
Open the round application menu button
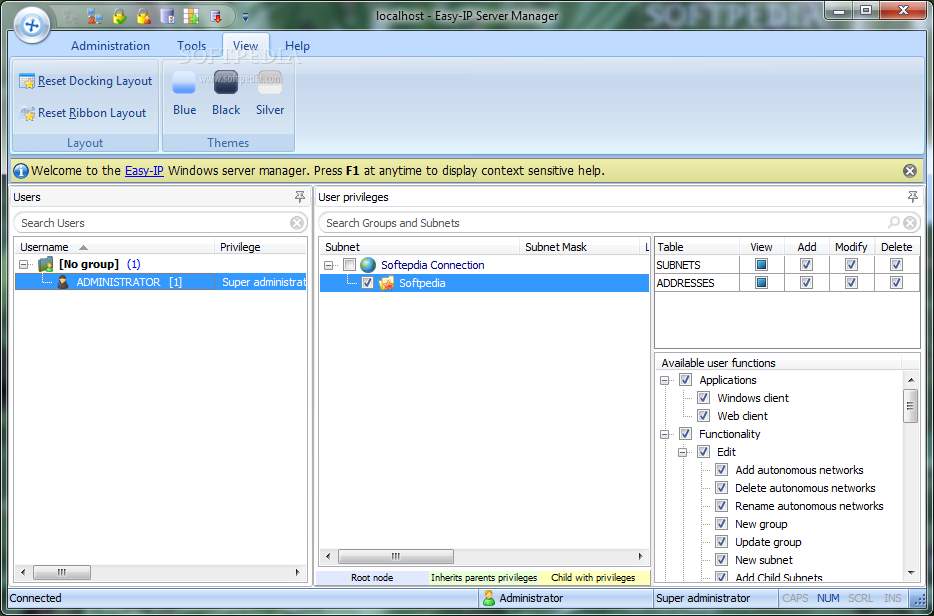[32, 25]
